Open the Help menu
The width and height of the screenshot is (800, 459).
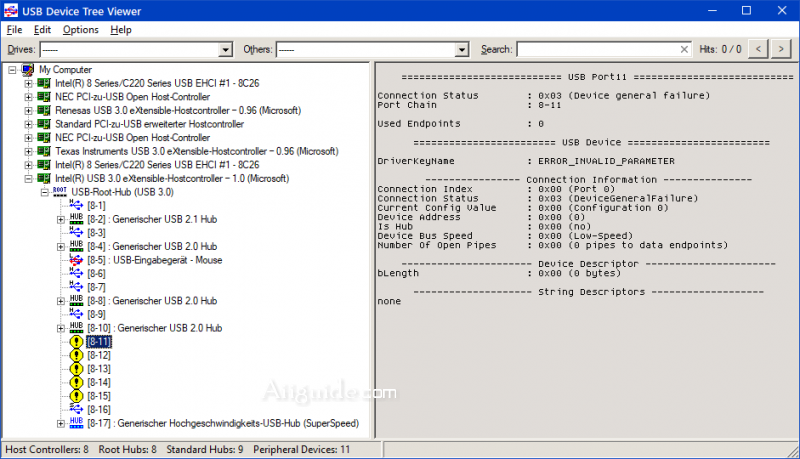coord(121,30)
